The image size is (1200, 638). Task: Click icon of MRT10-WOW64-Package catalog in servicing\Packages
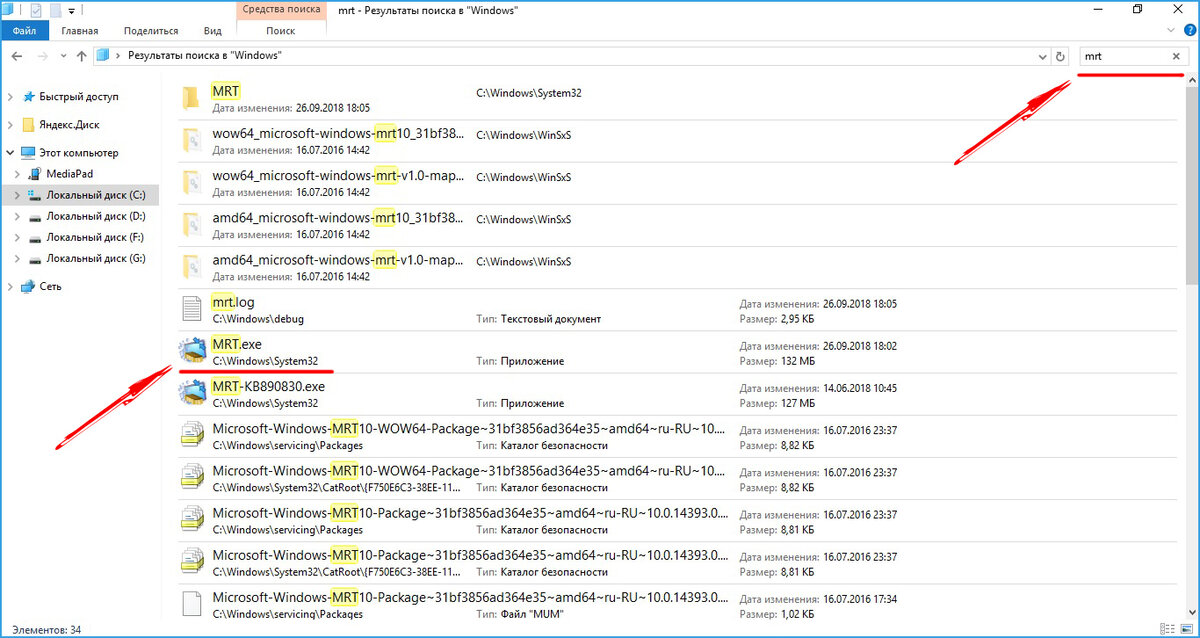click(191, 435)
